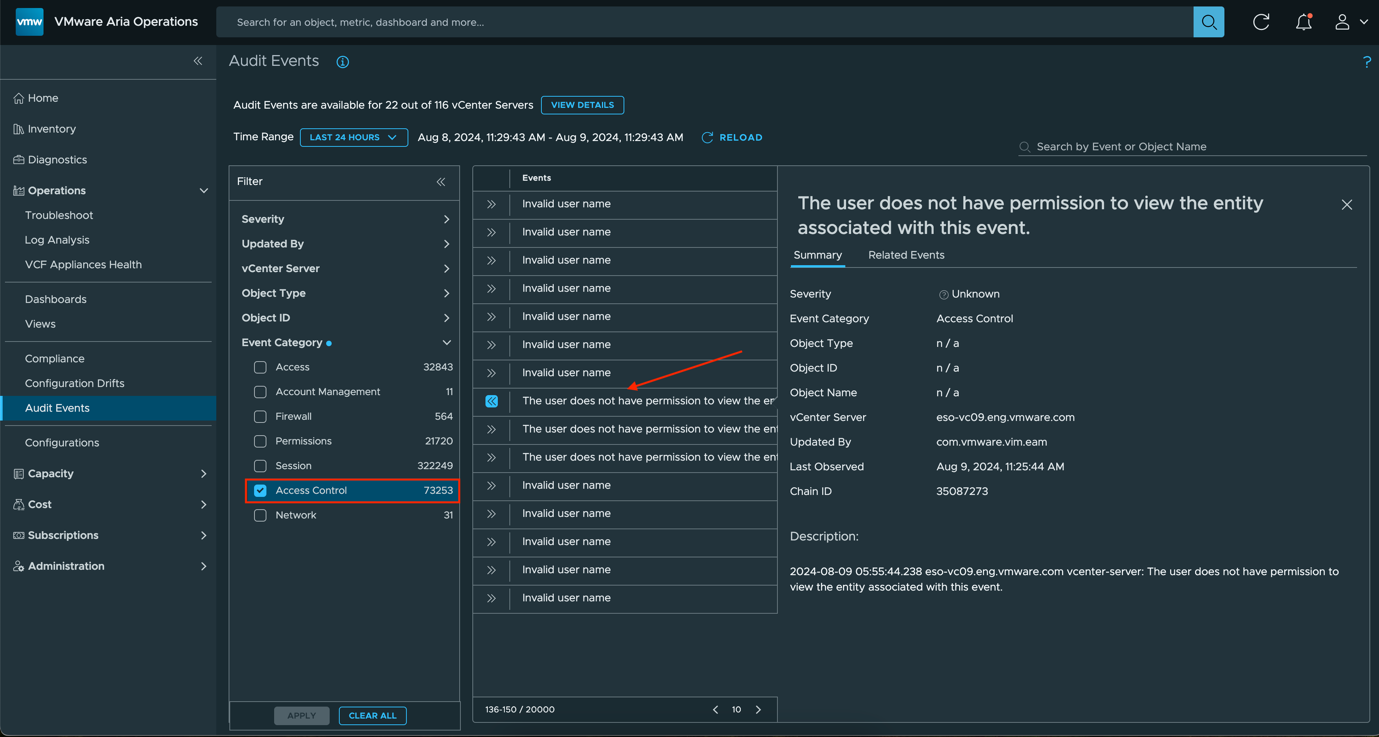Click the com.vmware.vim.eam Updated By value
Viewport: 1379px width, 737px height.
[x=991, y=442]
